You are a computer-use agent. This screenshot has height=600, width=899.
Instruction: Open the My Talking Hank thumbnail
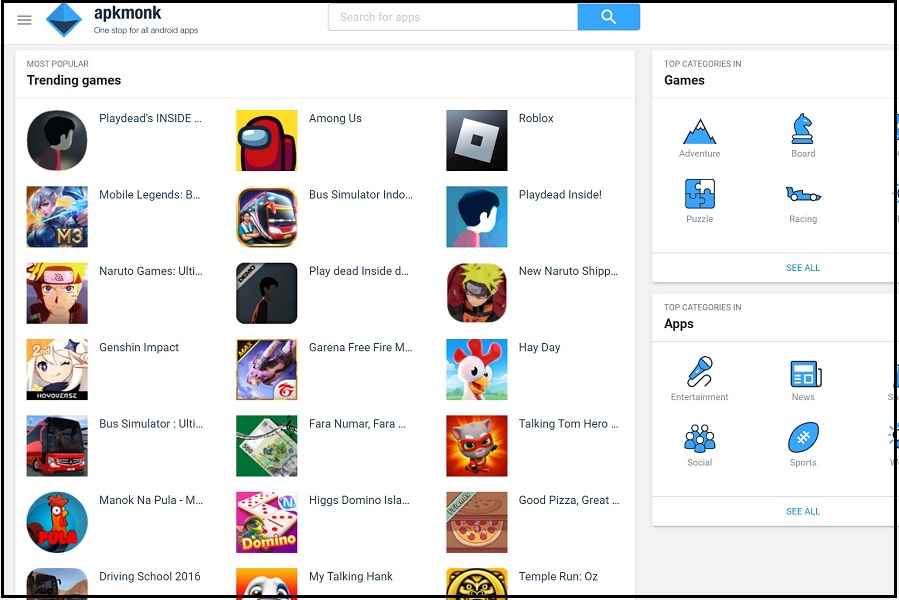coord(267,582)
